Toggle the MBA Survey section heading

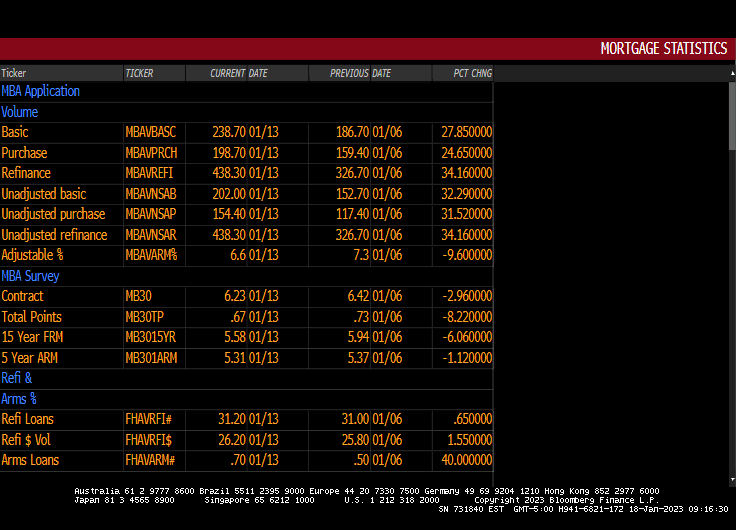pyautogui.click(x=30, y=276)
